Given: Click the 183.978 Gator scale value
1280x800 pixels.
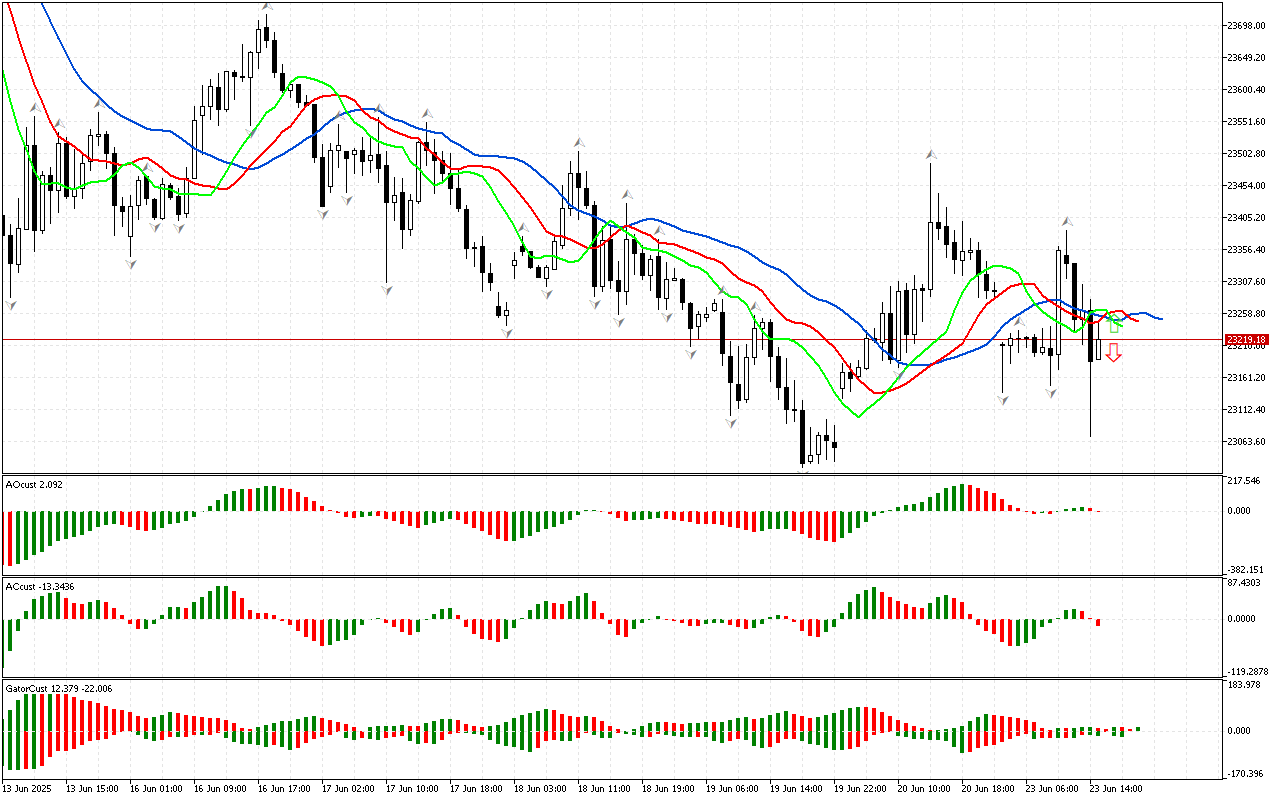Looking at the screenshot, I should click(1245, 685).
